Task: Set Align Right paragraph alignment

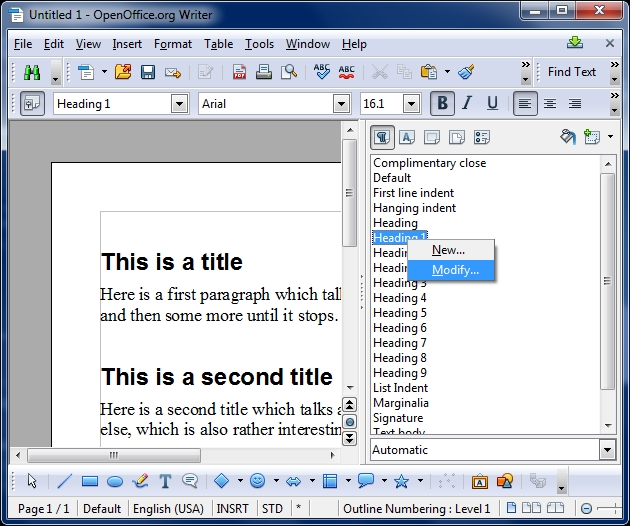Action: 575,104
